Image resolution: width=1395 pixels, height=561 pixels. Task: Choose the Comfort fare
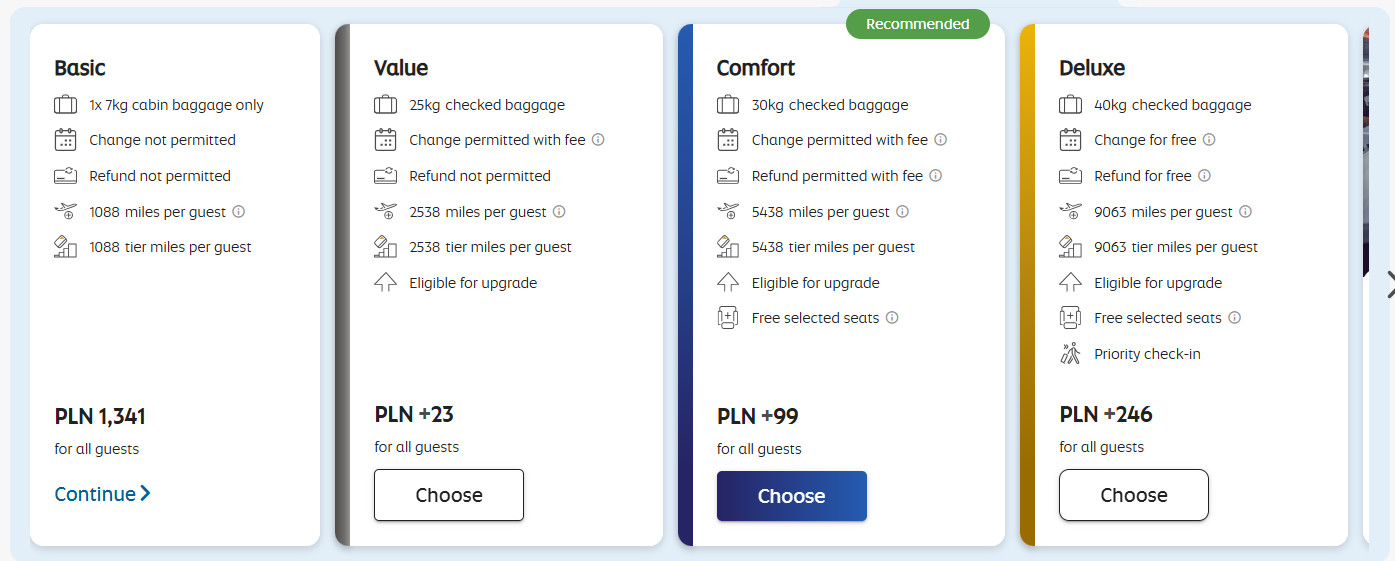[791, 496]
